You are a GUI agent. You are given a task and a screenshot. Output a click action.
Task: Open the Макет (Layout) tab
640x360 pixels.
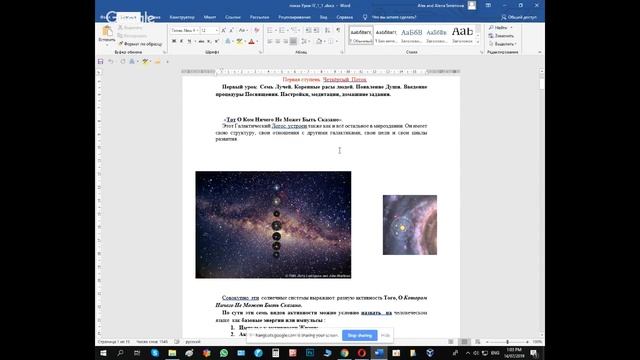(x=210, y=17)
